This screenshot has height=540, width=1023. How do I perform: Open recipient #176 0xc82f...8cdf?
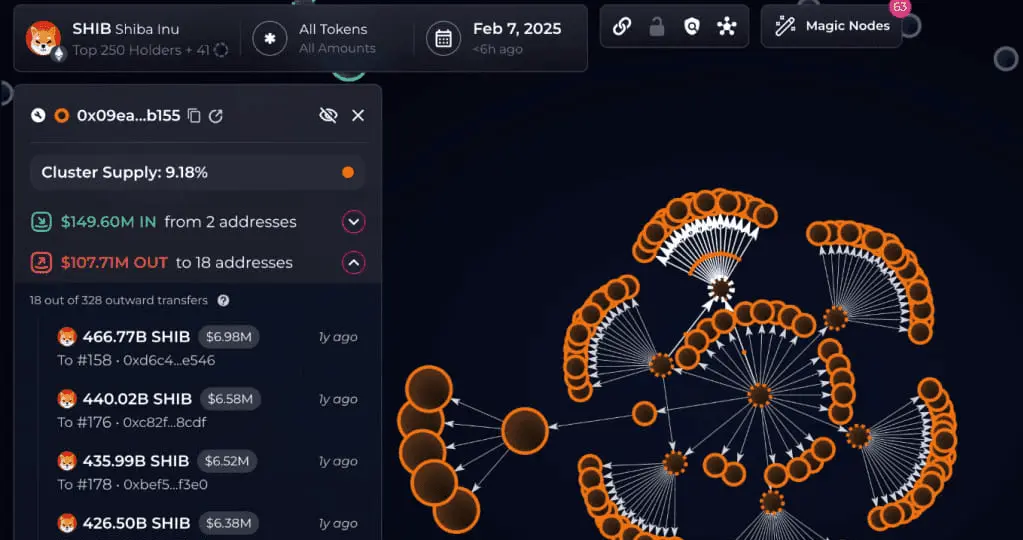pyautogui.click(x=132, y=422)
